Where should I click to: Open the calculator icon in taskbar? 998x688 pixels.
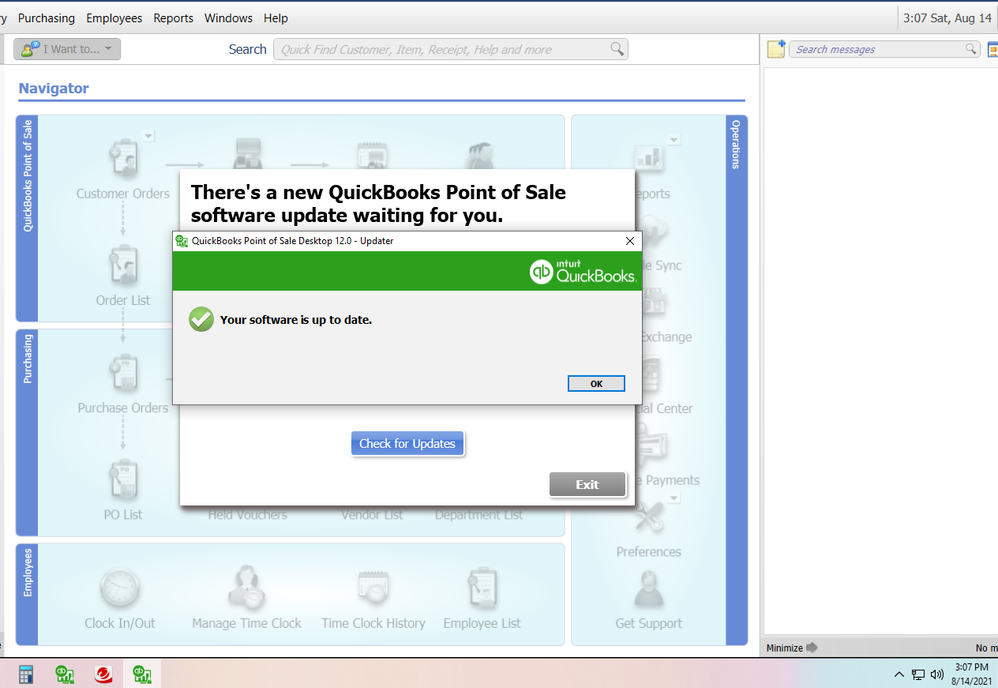coord(26,674)
